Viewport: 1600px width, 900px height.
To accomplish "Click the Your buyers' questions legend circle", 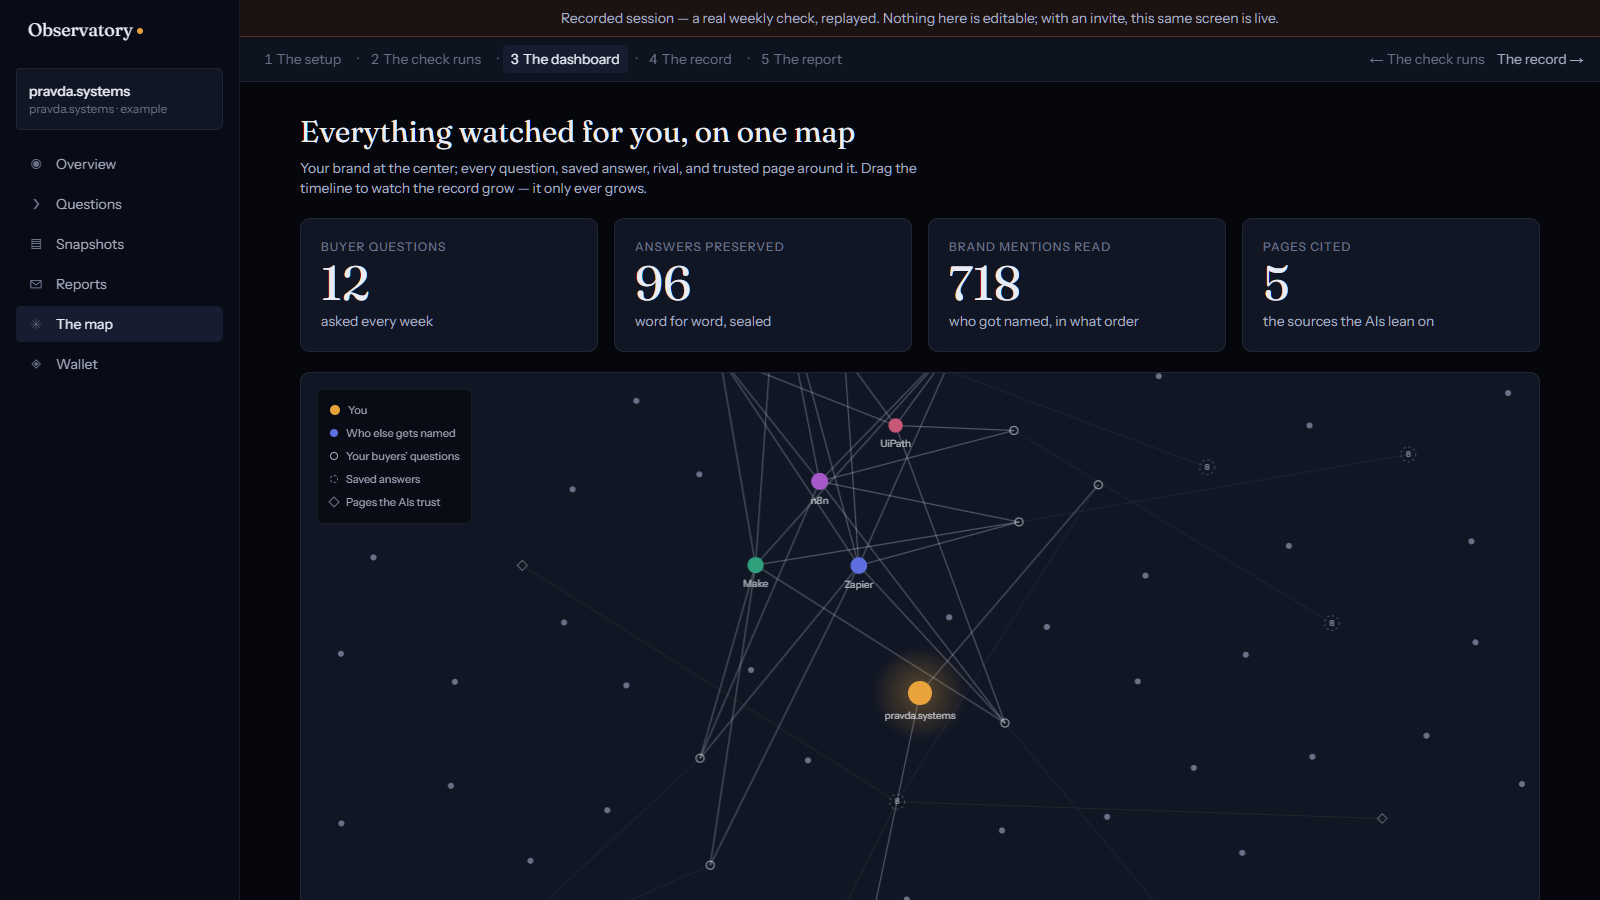I will 334,456.
